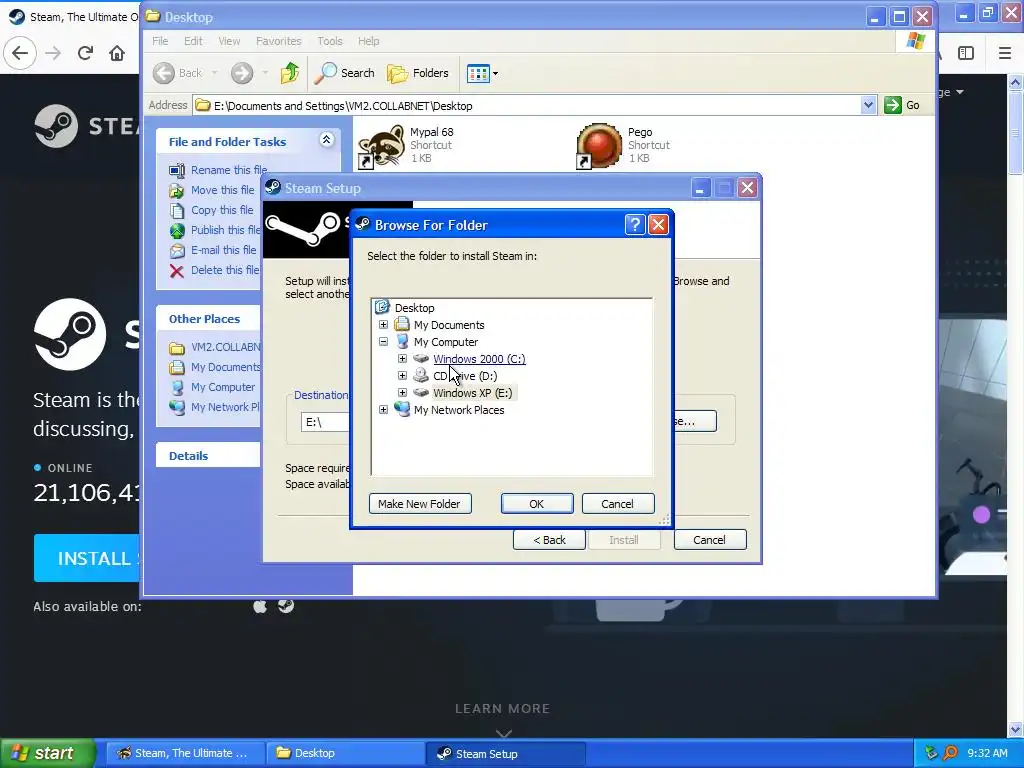1024x768 pixels.
Task: Select Desktop root in folder tree
Action: coord(414,308)
